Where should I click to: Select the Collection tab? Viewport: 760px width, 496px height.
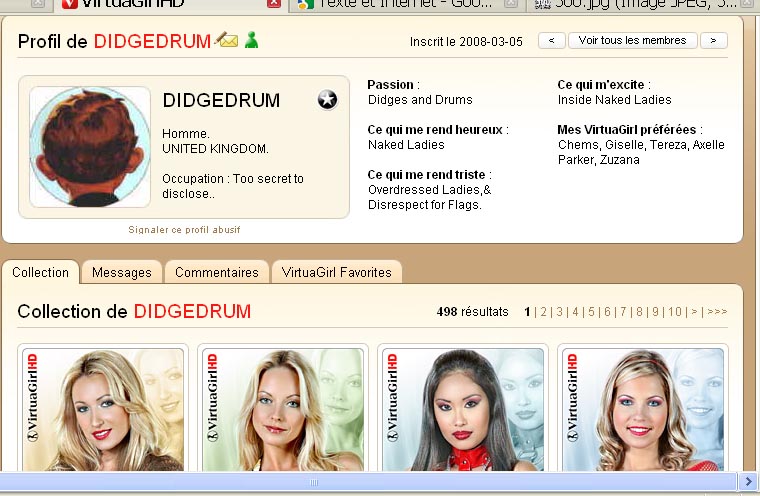(x=40, y=272)
